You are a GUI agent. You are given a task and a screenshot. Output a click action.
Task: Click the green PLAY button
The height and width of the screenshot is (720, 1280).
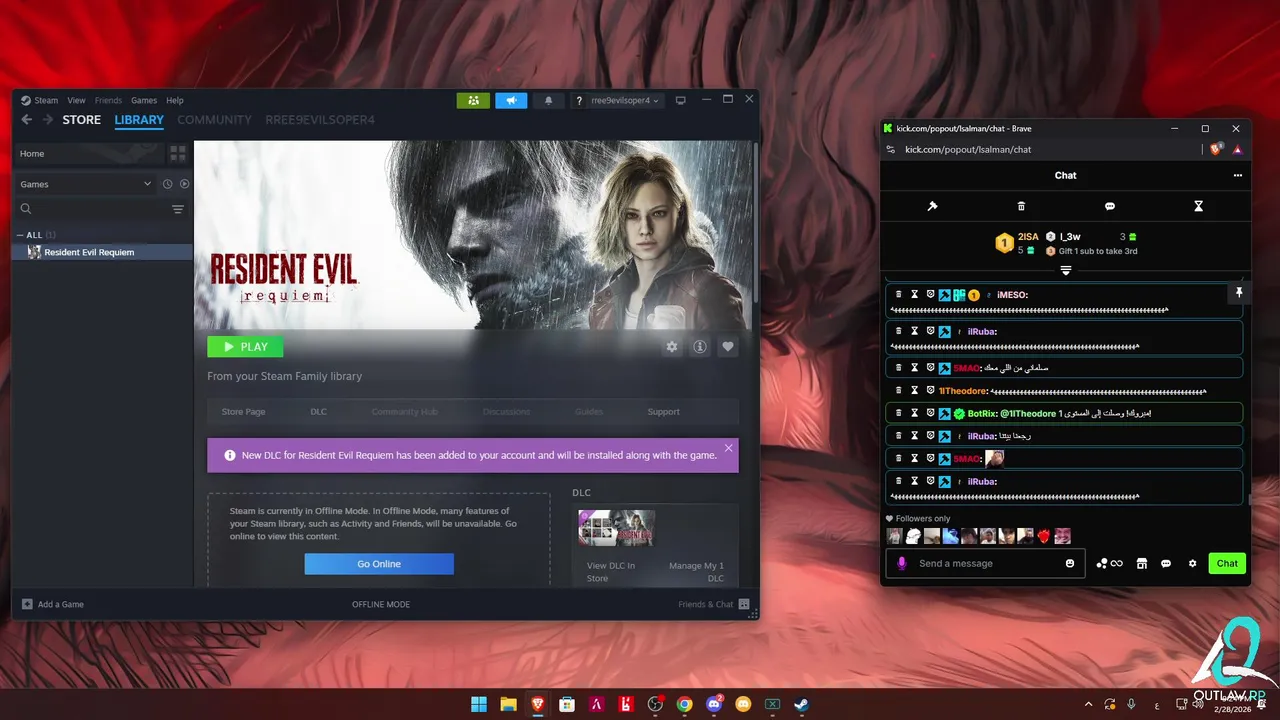point(245,347)
